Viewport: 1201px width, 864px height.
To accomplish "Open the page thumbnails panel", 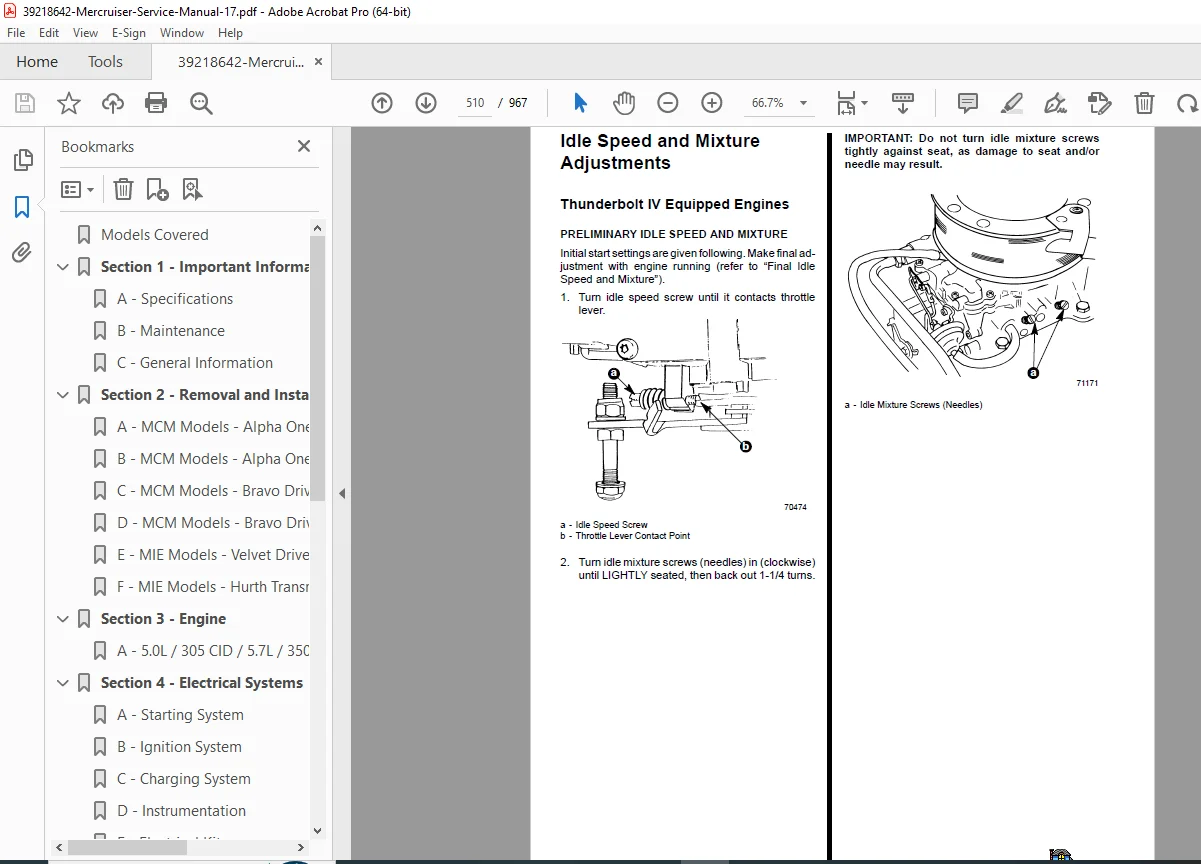I will [22, 160].
